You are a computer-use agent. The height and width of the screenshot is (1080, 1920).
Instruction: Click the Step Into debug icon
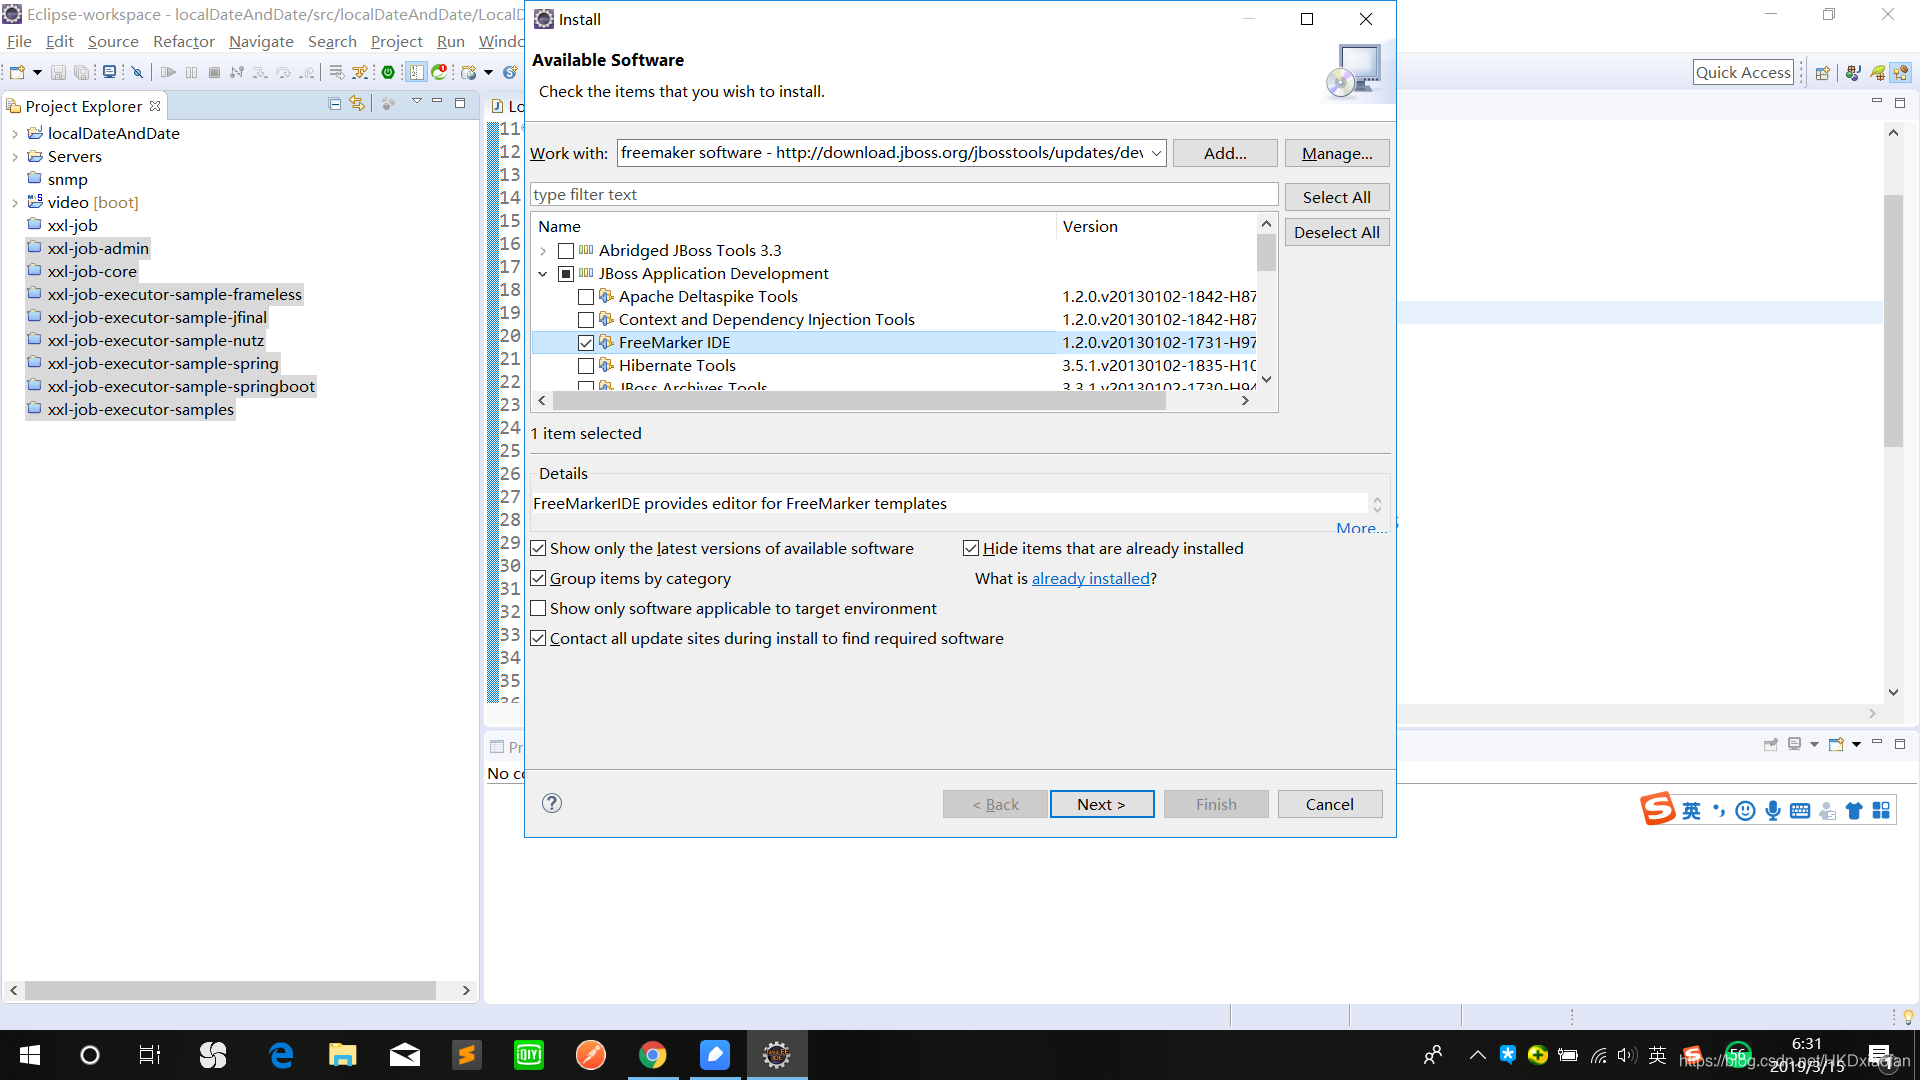[260, 72]
